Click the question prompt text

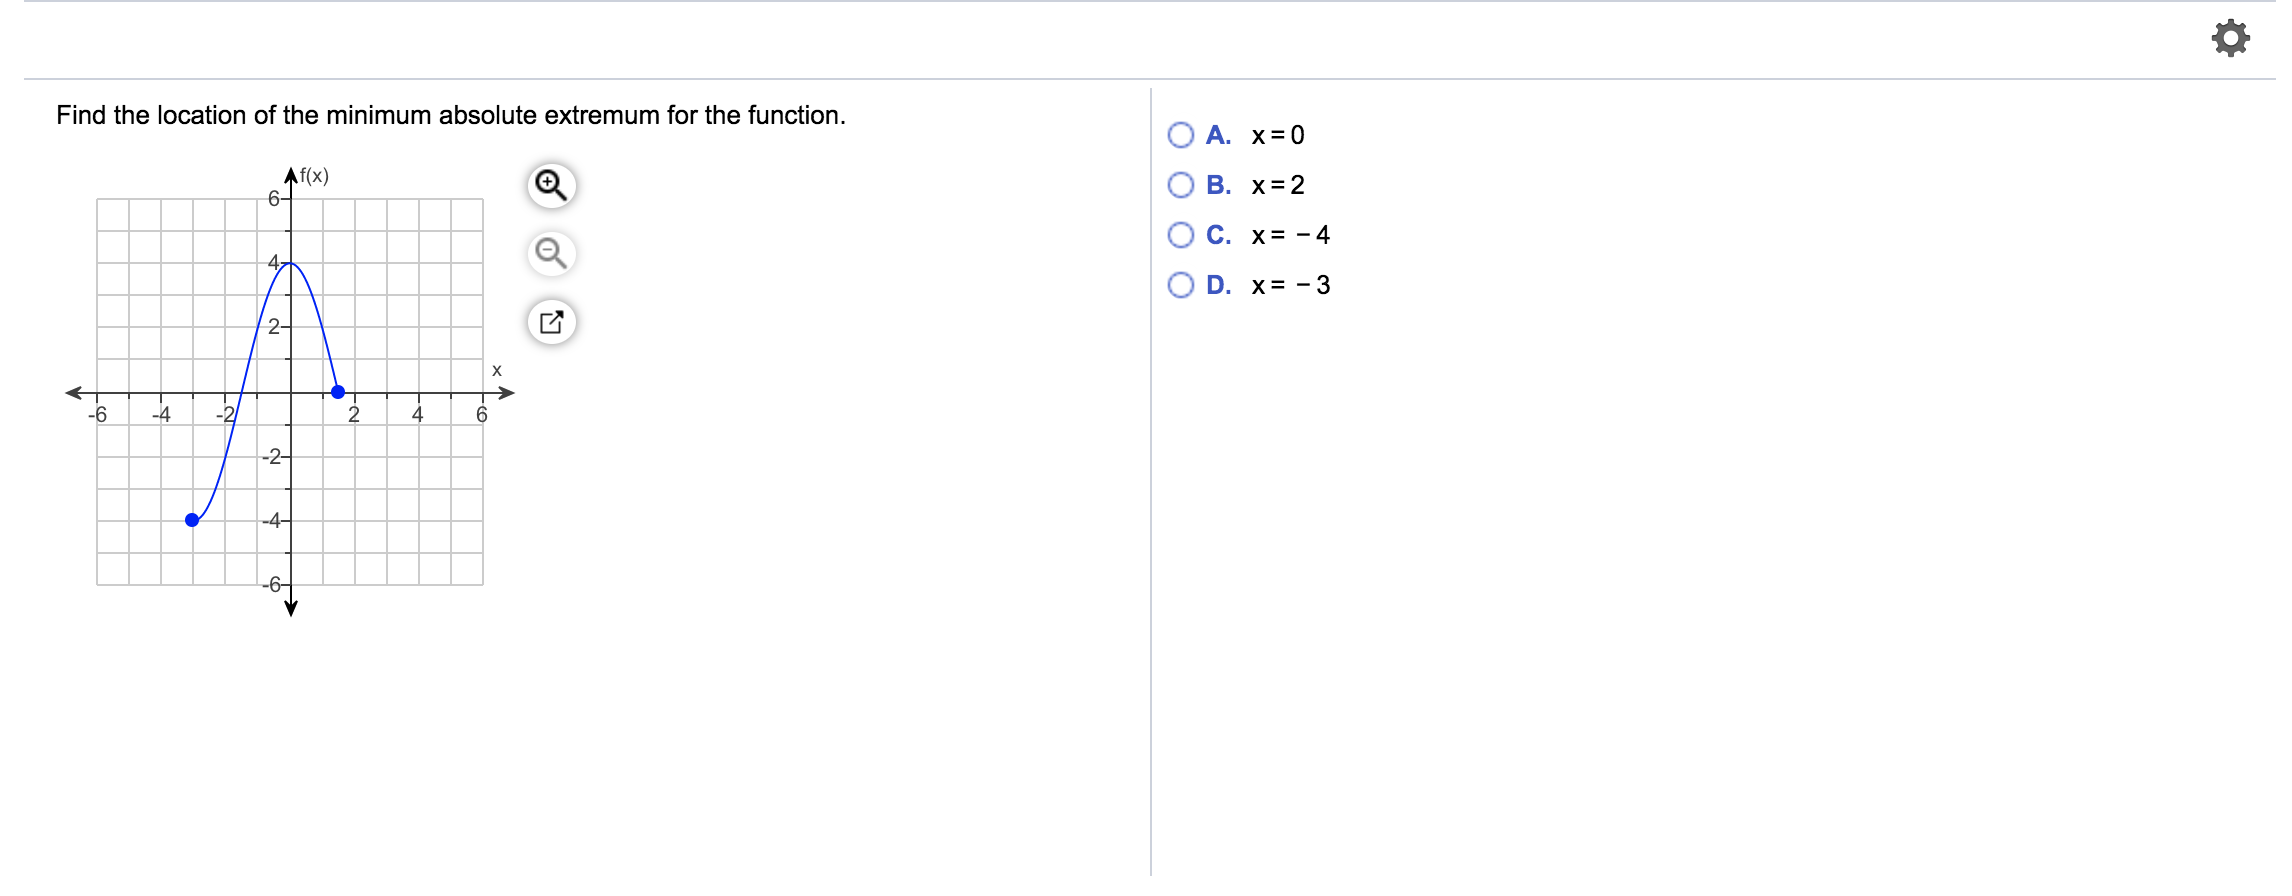pos(451,115)
